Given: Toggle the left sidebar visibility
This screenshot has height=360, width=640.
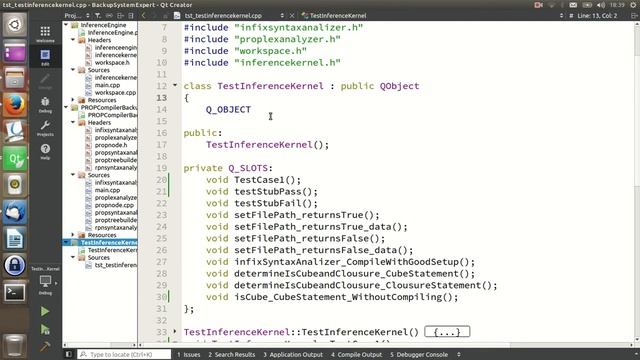Looking at the screenshot, I should pyautogui.click(x=69, y=354).
